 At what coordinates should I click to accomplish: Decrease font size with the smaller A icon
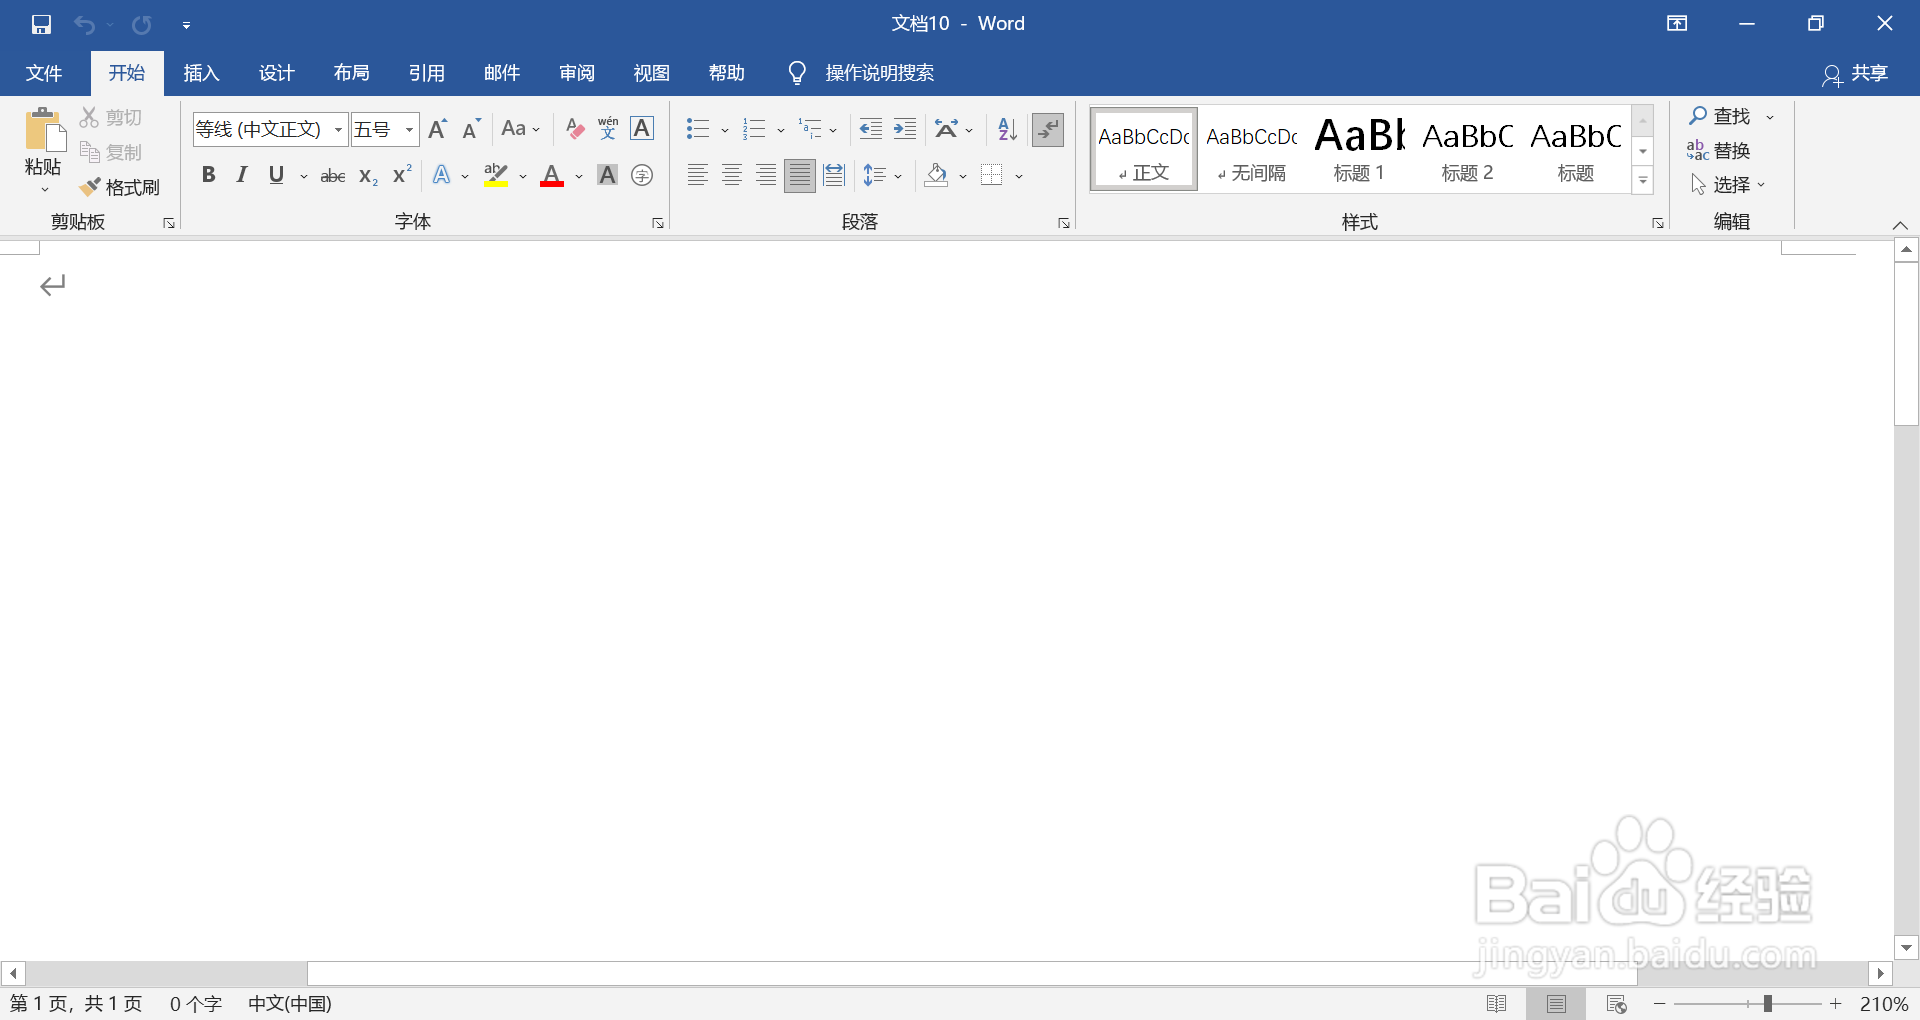(x=472, y=129)
